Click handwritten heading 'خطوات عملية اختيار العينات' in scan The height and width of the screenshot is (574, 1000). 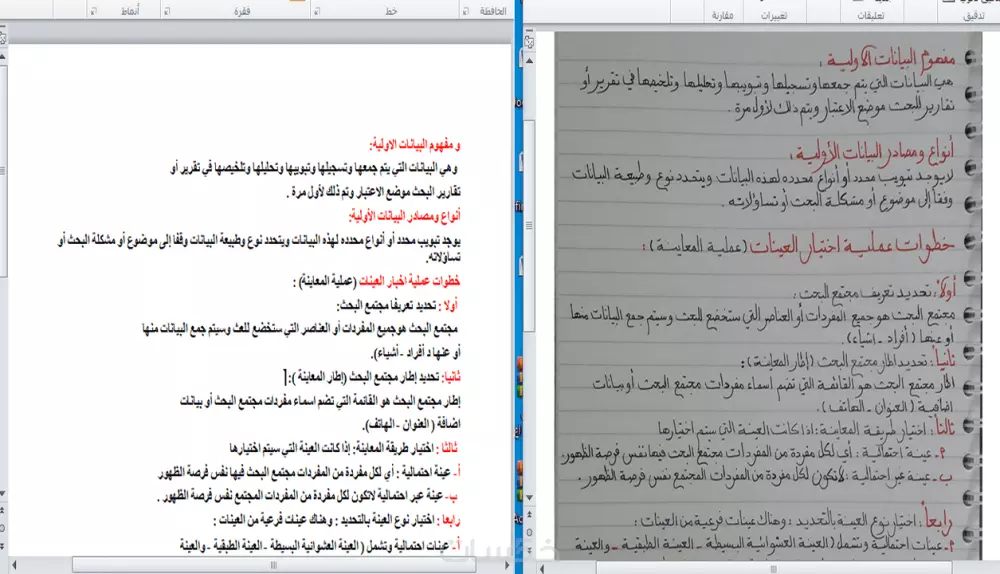851,246
